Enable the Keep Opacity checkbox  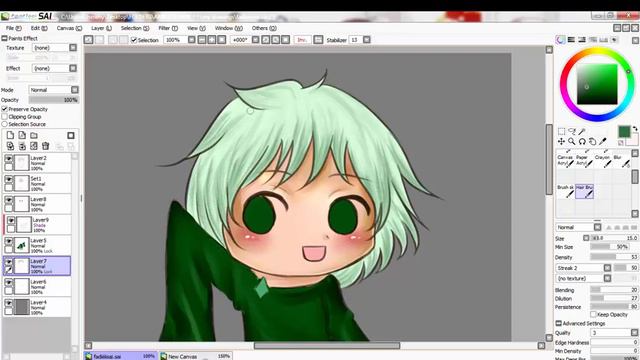pyautogui.click(x=593, y=314)
